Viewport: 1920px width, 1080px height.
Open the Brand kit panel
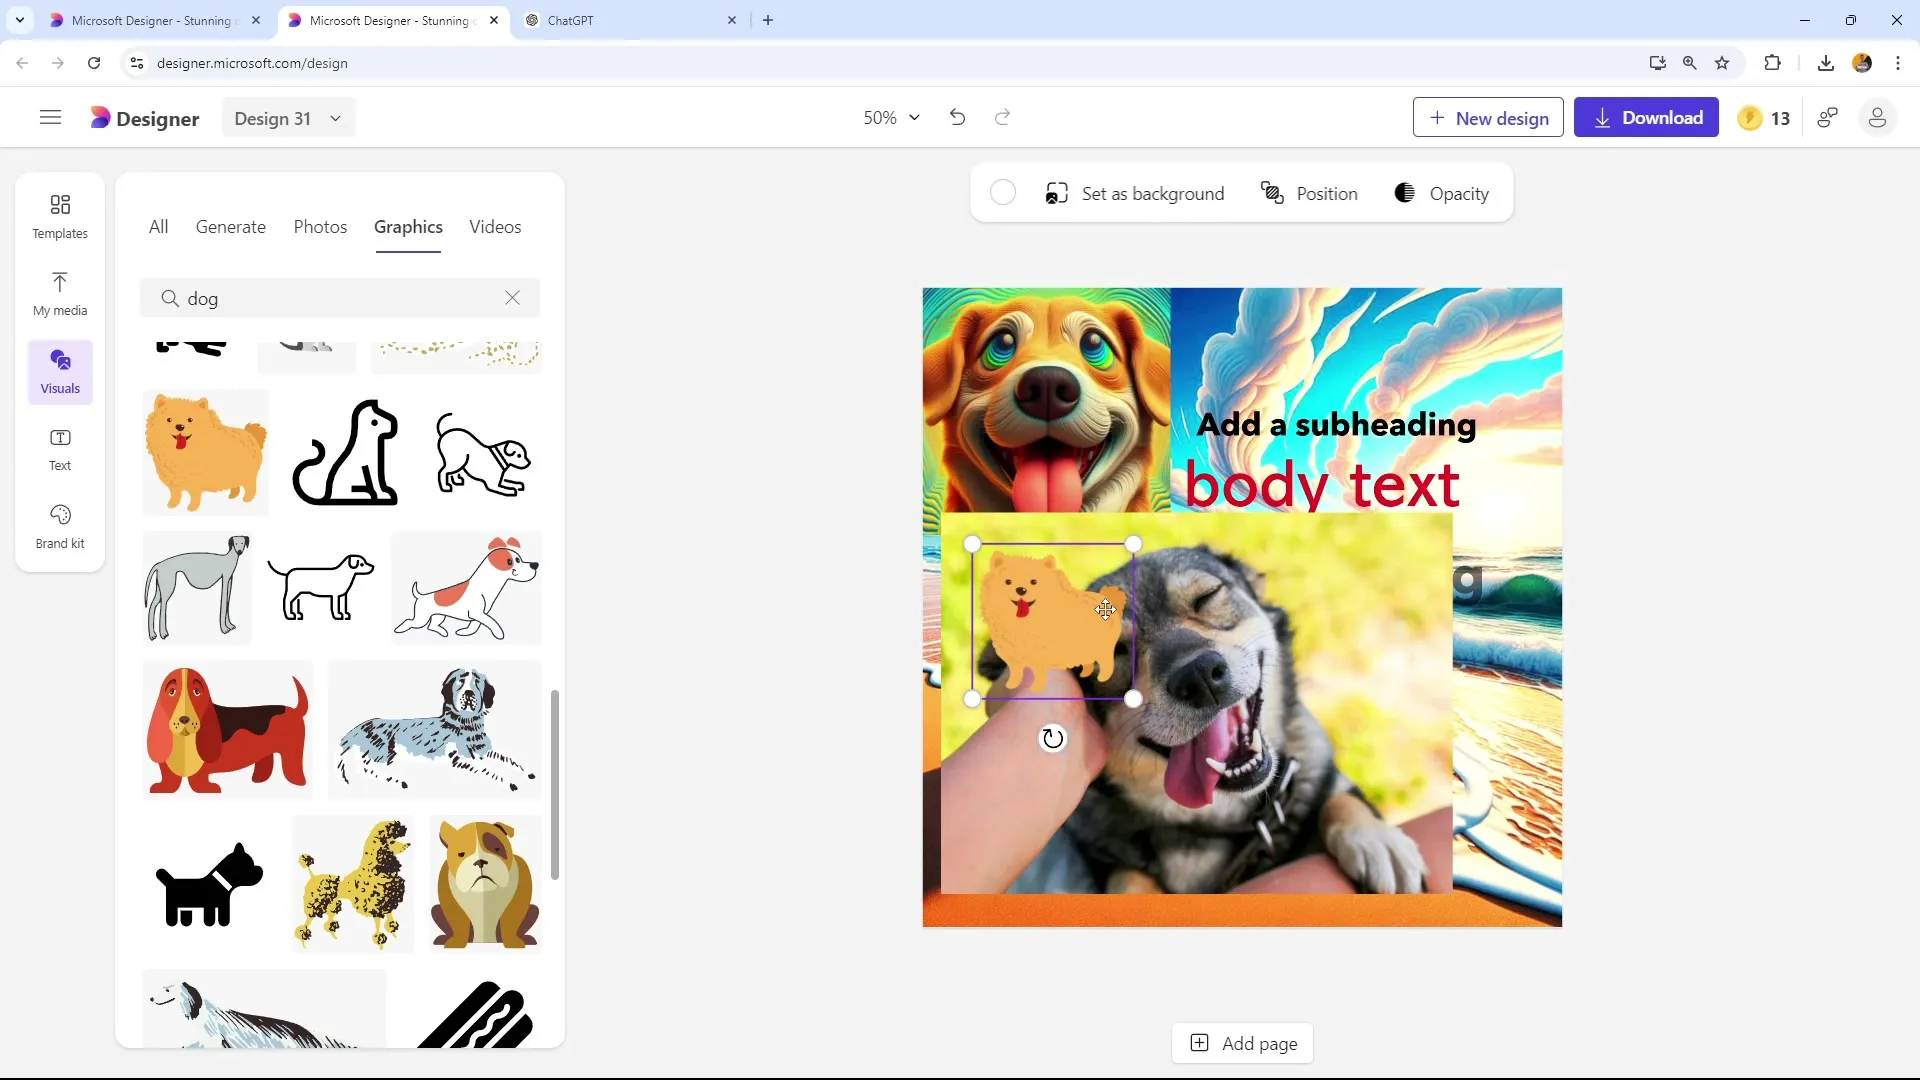click(60, 527)
